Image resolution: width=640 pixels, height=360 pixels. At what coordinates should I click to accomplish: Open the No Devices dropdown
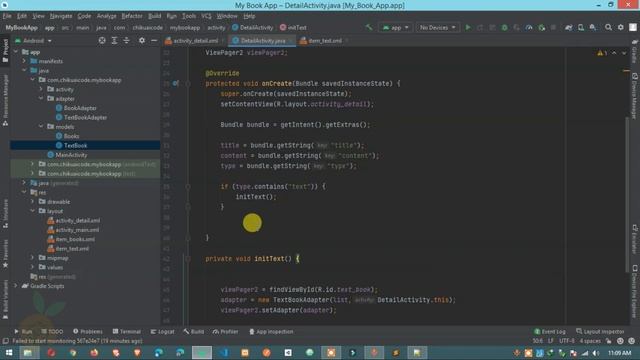(437, 27)
